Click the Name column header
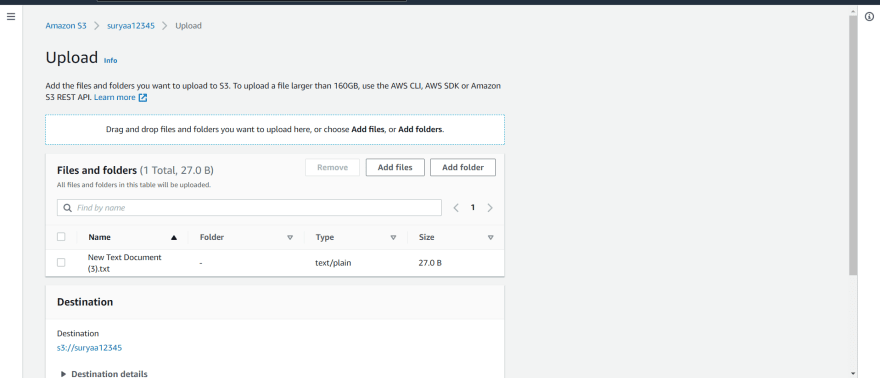Screen dimensions: 880x378 (x=99, y=237)
